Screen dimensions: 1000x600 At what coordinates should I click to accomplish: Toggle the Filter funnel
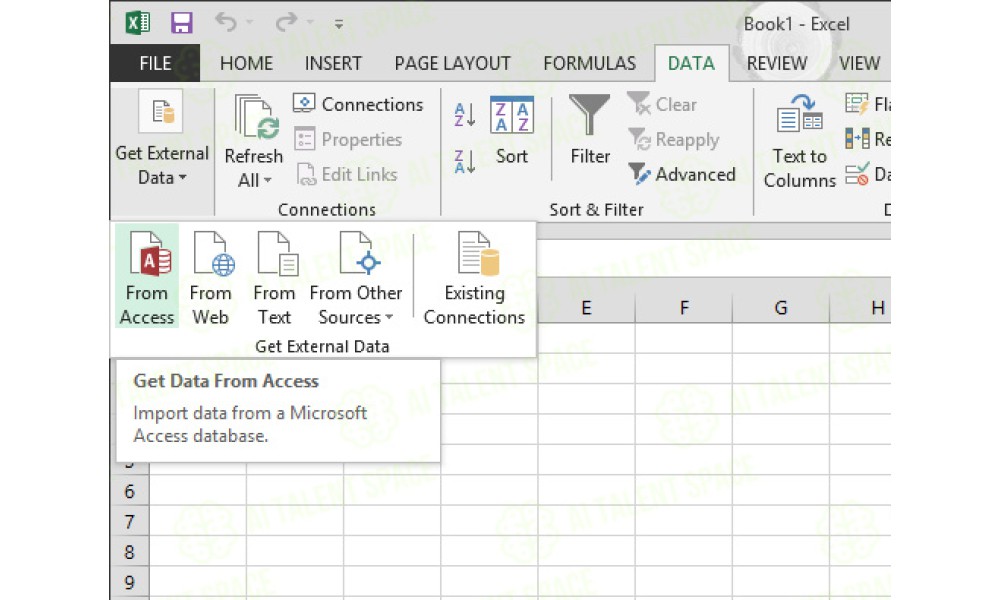click(589, 114)
